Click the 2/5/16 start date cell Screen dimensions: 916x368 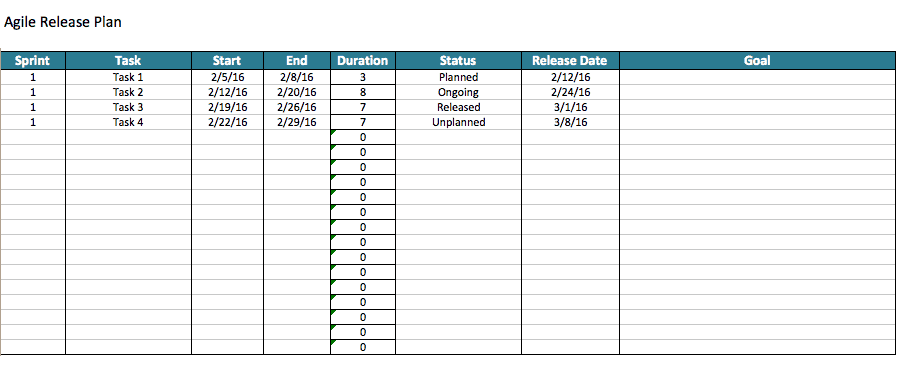click(228, 77)
